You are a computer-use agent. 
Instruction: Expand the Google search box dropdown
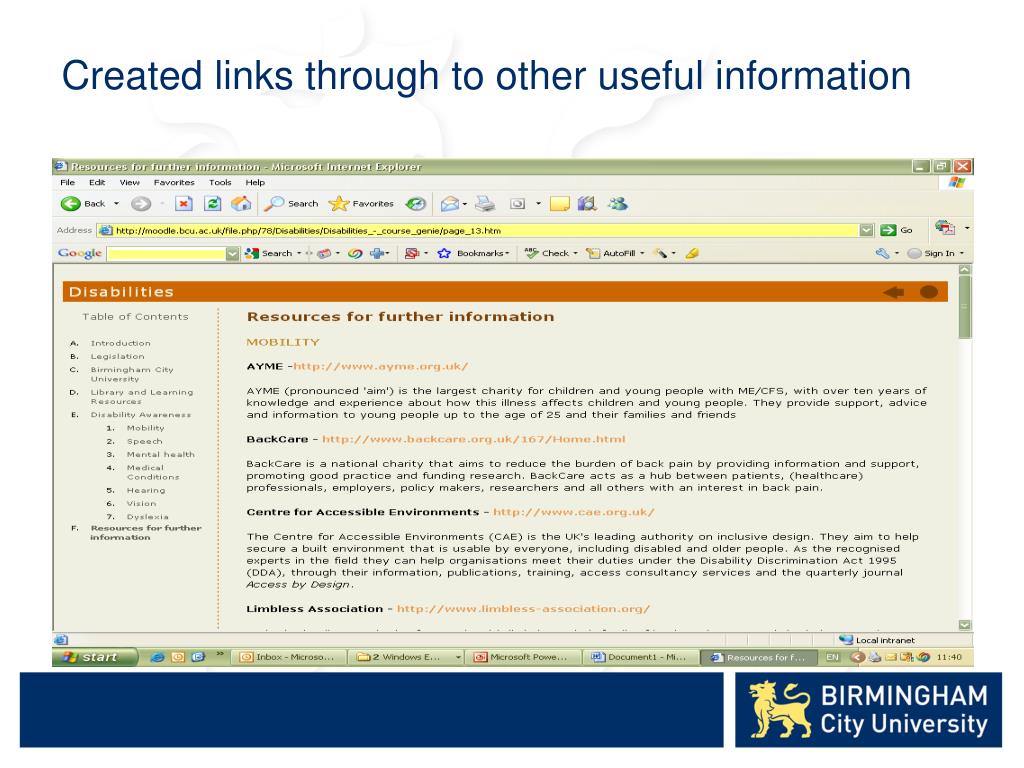(x=232, y=253)
